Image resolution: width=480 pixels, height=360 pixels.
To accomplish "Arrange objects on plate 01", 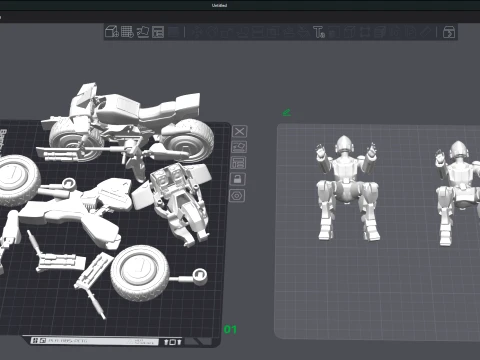I will point(238,163).
